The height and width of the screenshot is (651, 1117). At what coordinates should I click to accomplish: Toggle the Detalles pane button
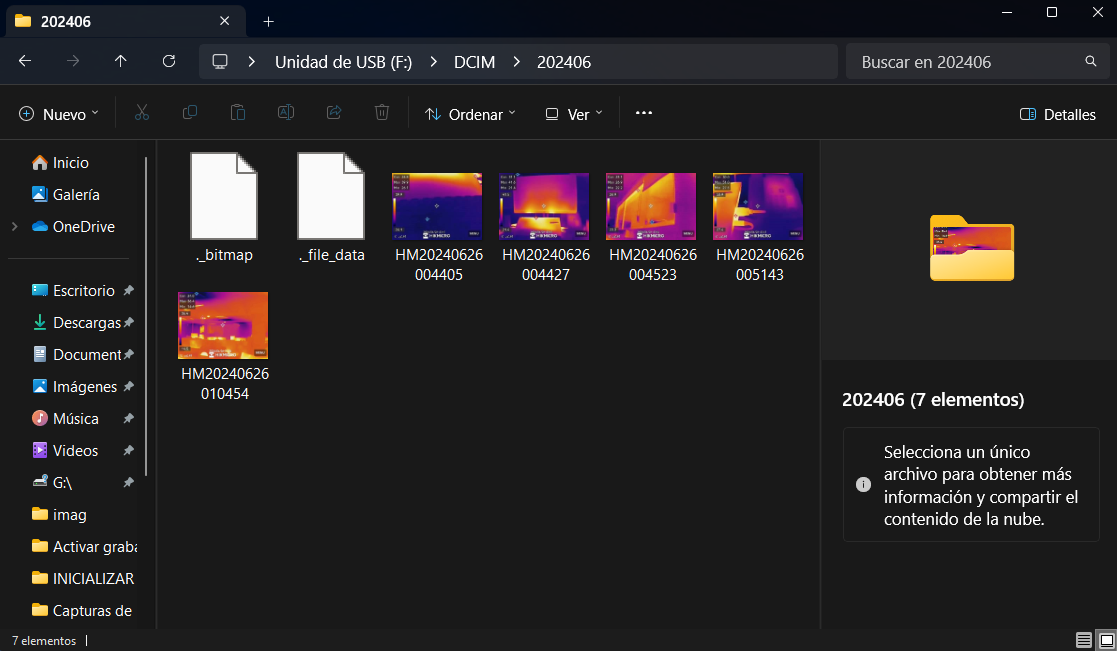pos(1058,114)
